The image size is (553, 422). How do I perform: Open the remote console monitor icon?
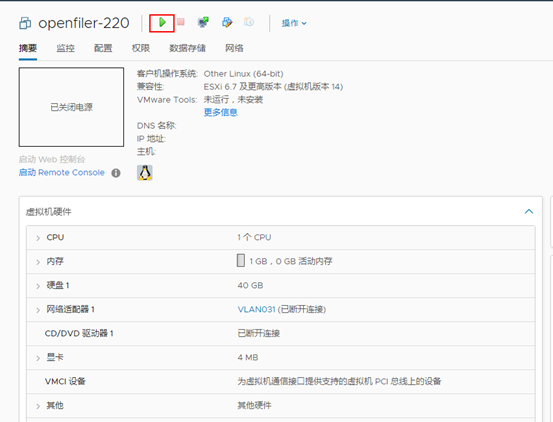point(203,22)
